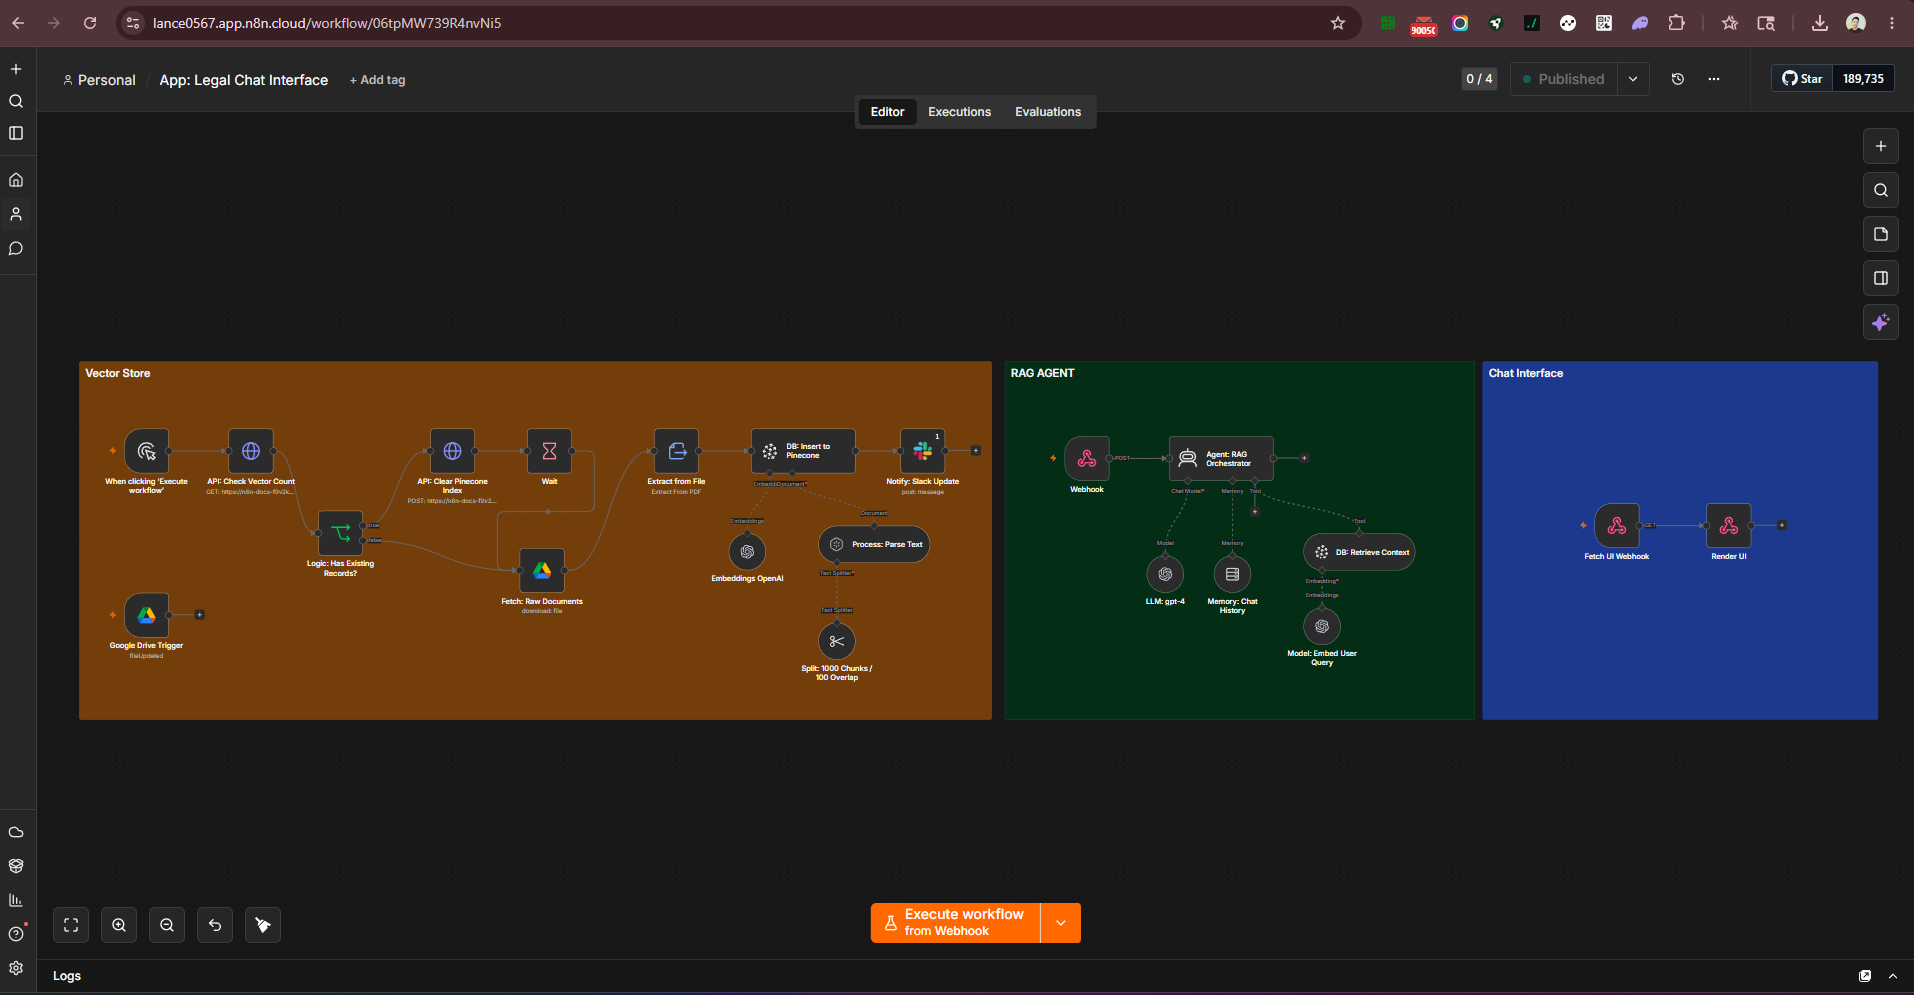Click the browser address bar URL

point(327,23)
